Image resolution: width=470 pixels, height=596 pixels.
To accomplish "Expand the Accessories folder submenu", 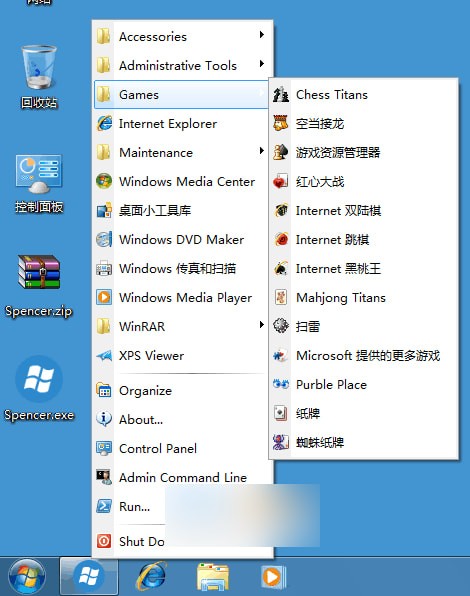I will (x=181, y=36).
